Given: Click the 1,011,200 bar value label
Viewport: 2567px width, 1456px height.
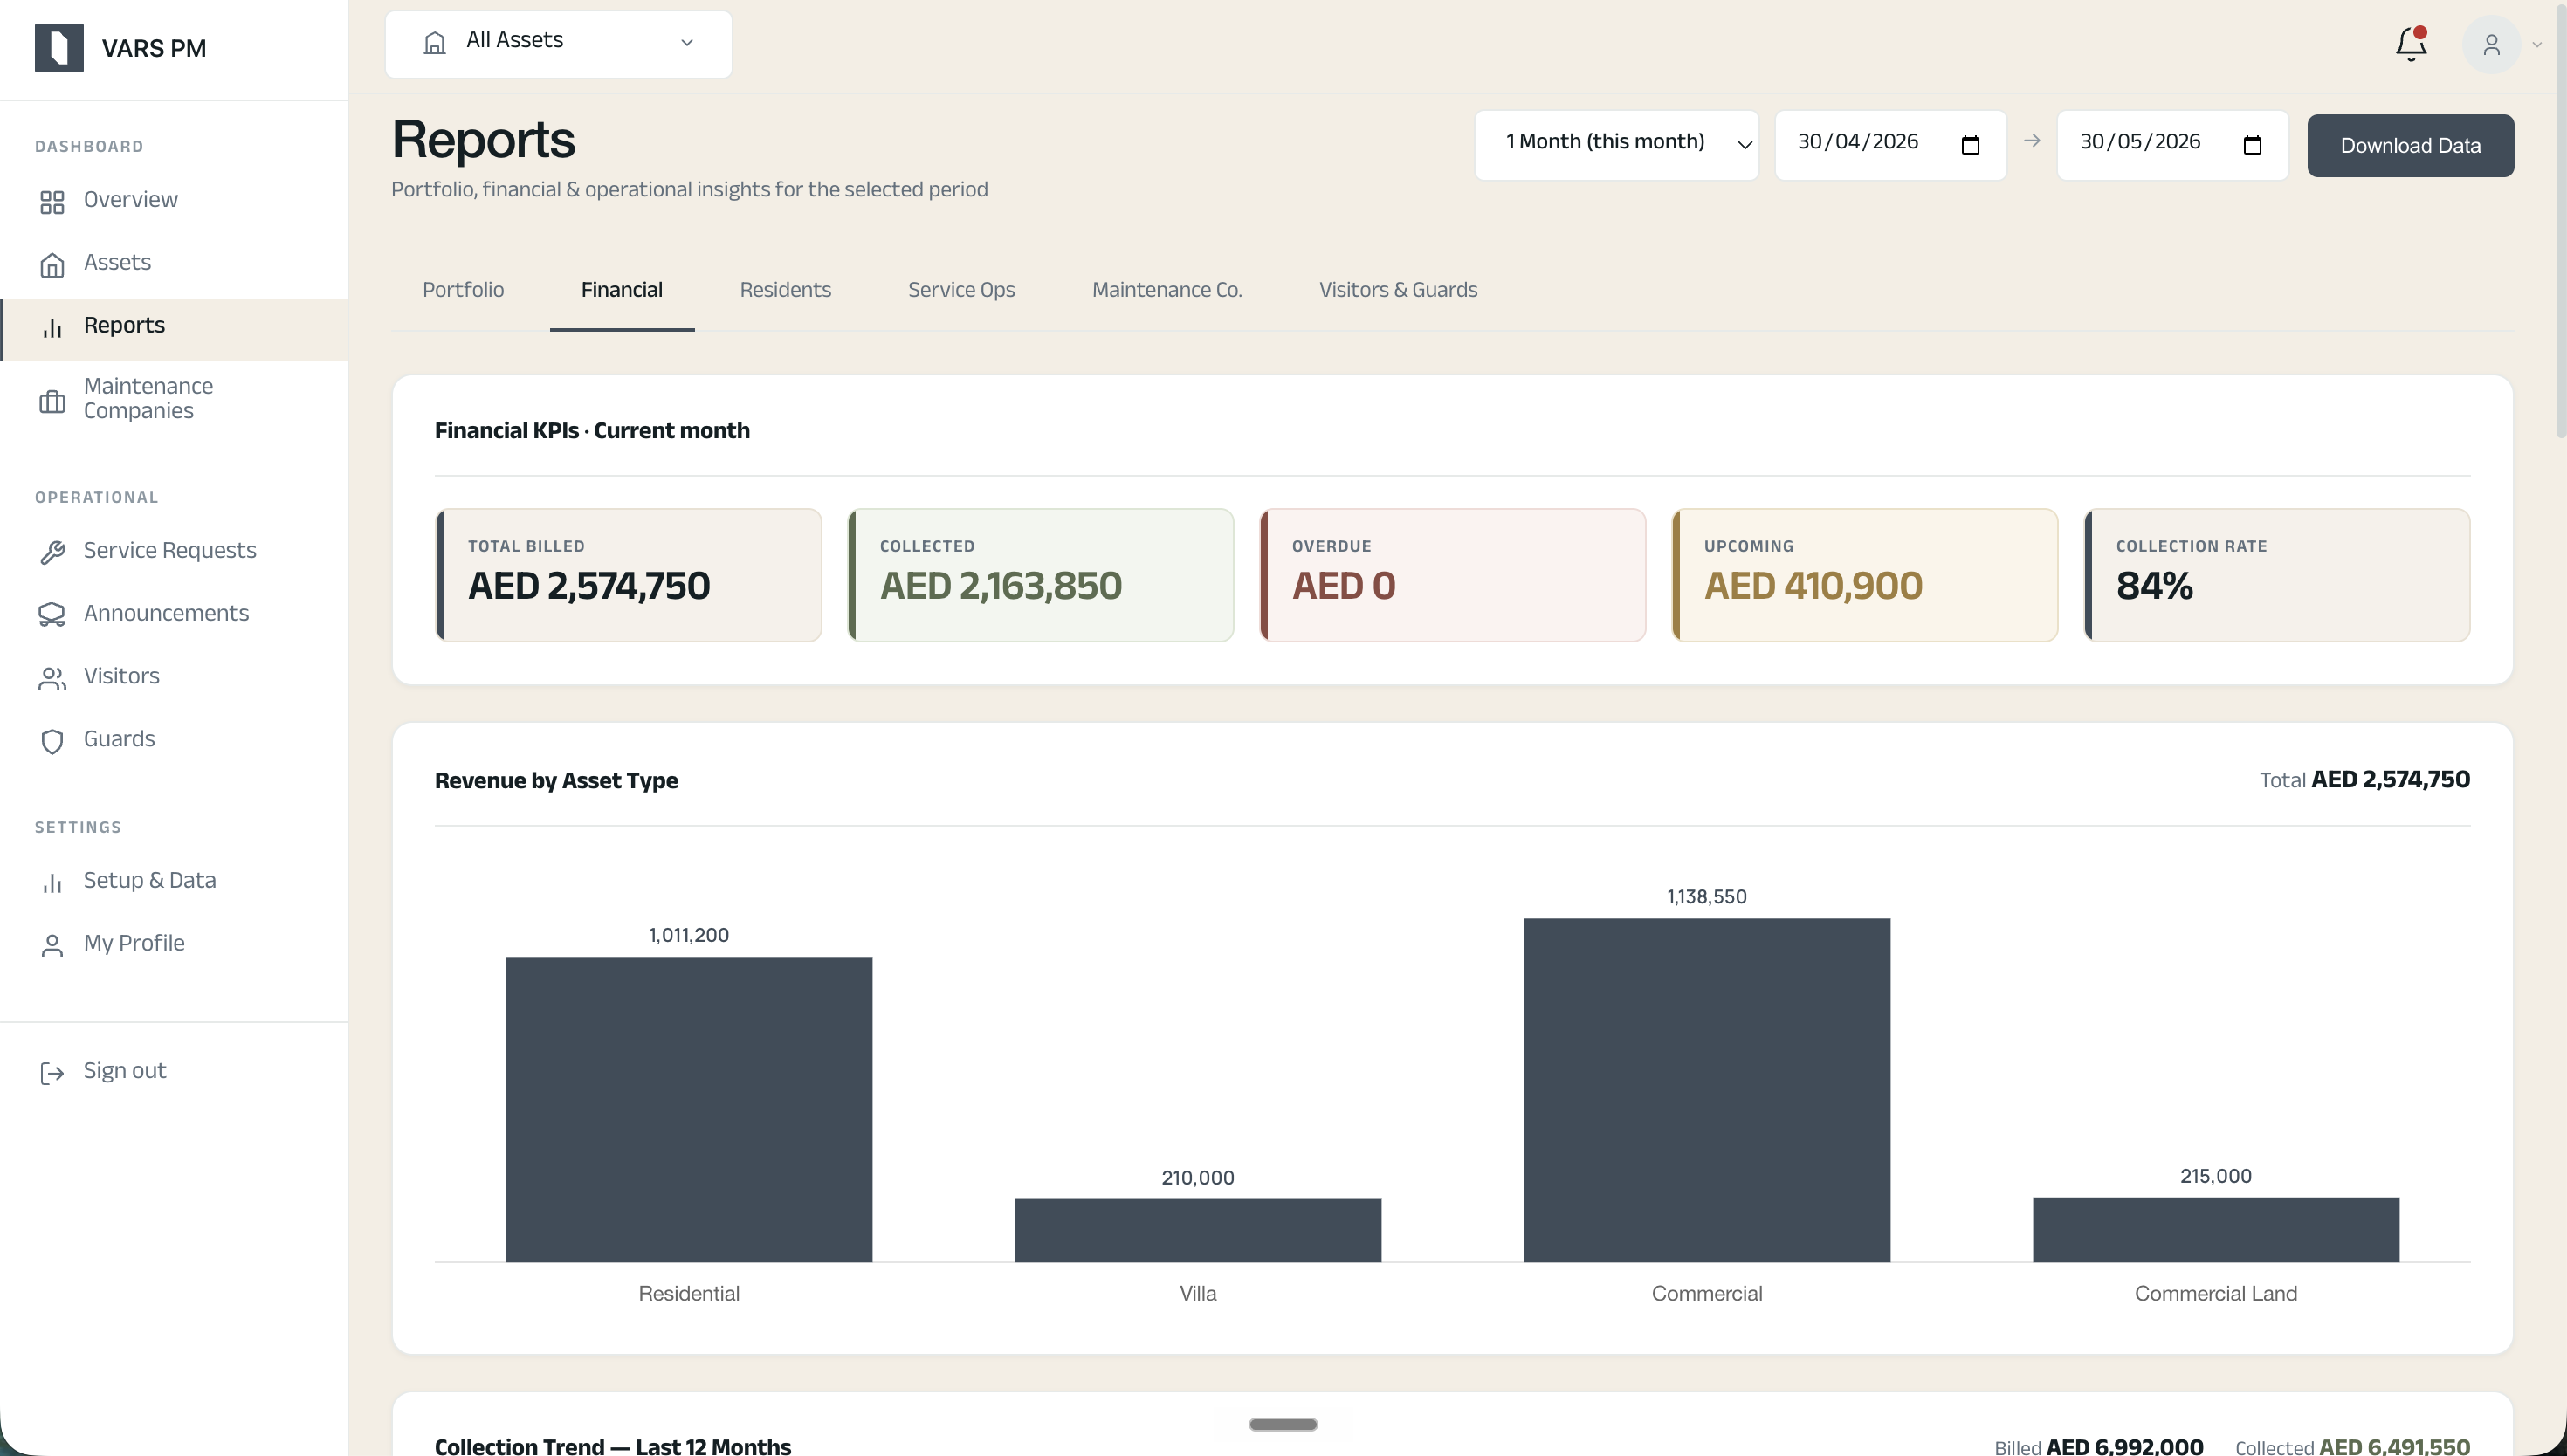Looking at the screenshot, I should (x=688, y=934).
